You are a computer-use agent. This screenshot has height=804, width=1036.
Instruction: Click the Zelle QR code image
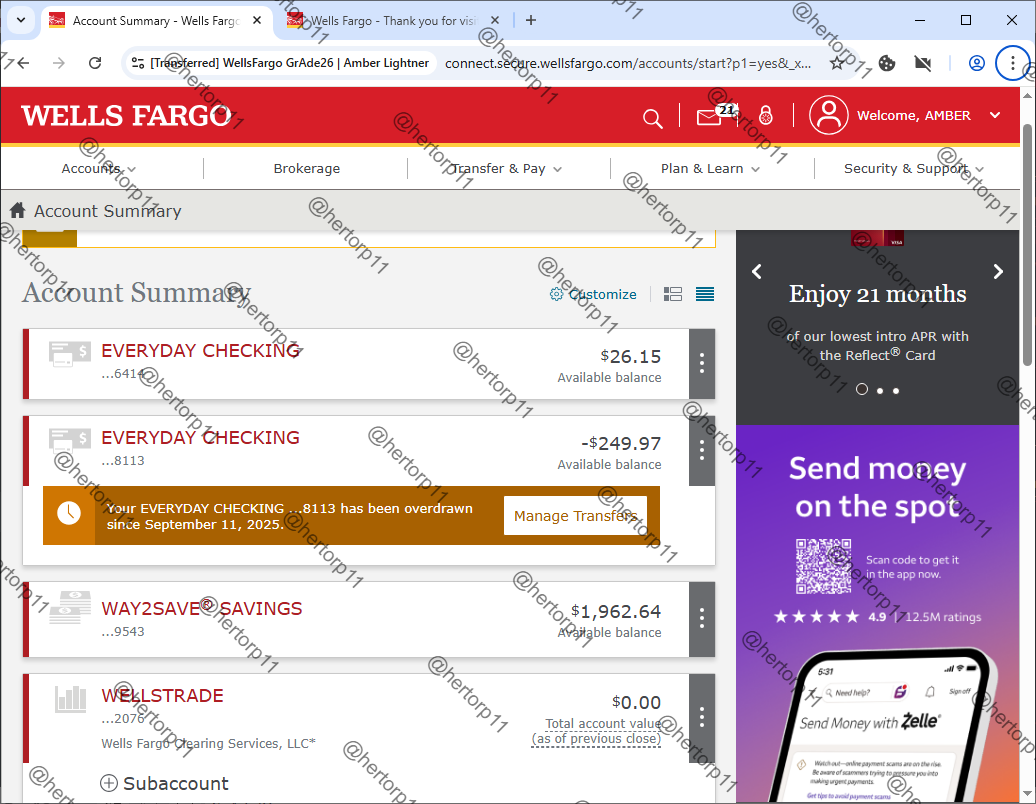click(x=823, y=566)
